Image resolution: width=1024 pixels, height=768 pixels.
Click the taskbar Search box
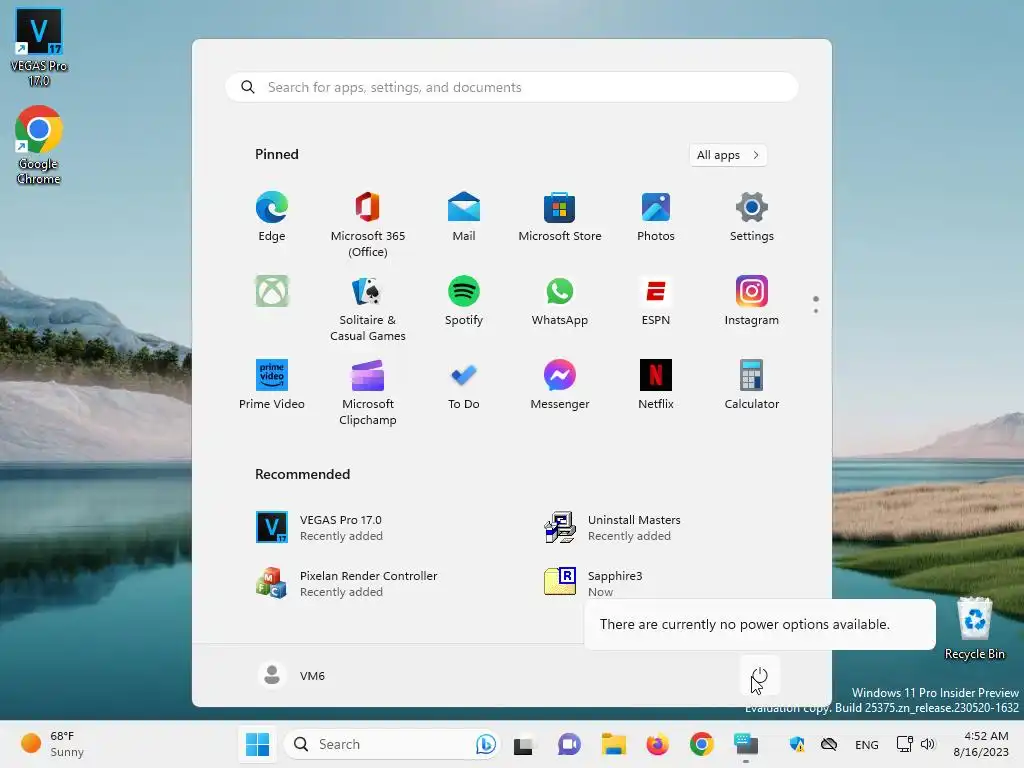[392, 744]
